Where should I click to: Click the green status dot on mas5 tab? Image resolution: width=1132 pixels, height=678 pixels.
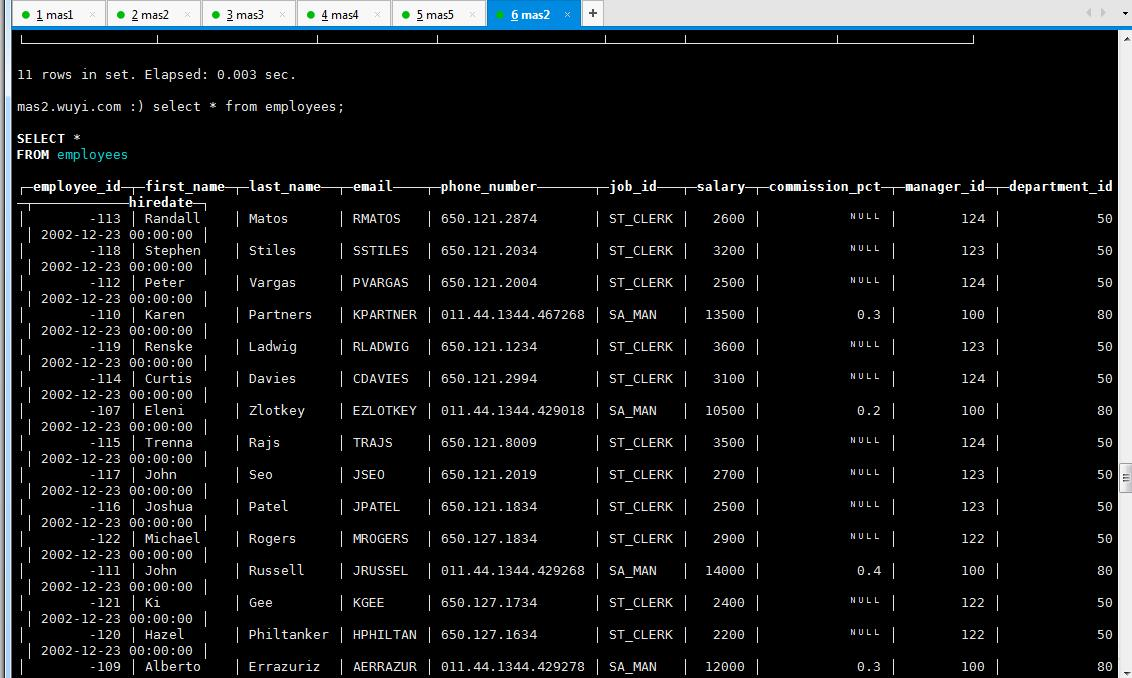pyautogui.click(x=406, y=15)
